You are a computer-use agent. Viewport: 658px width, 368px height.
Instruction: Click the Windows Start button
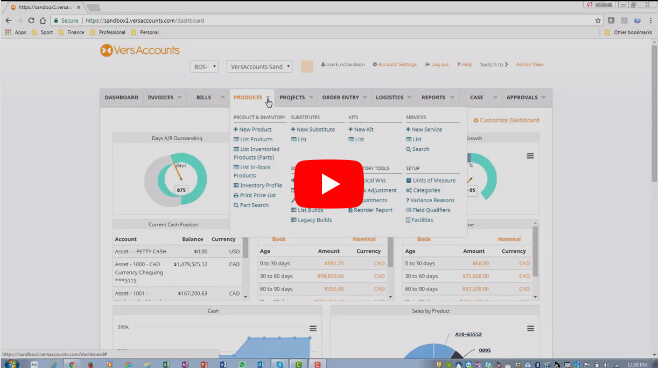coord(11,363)
